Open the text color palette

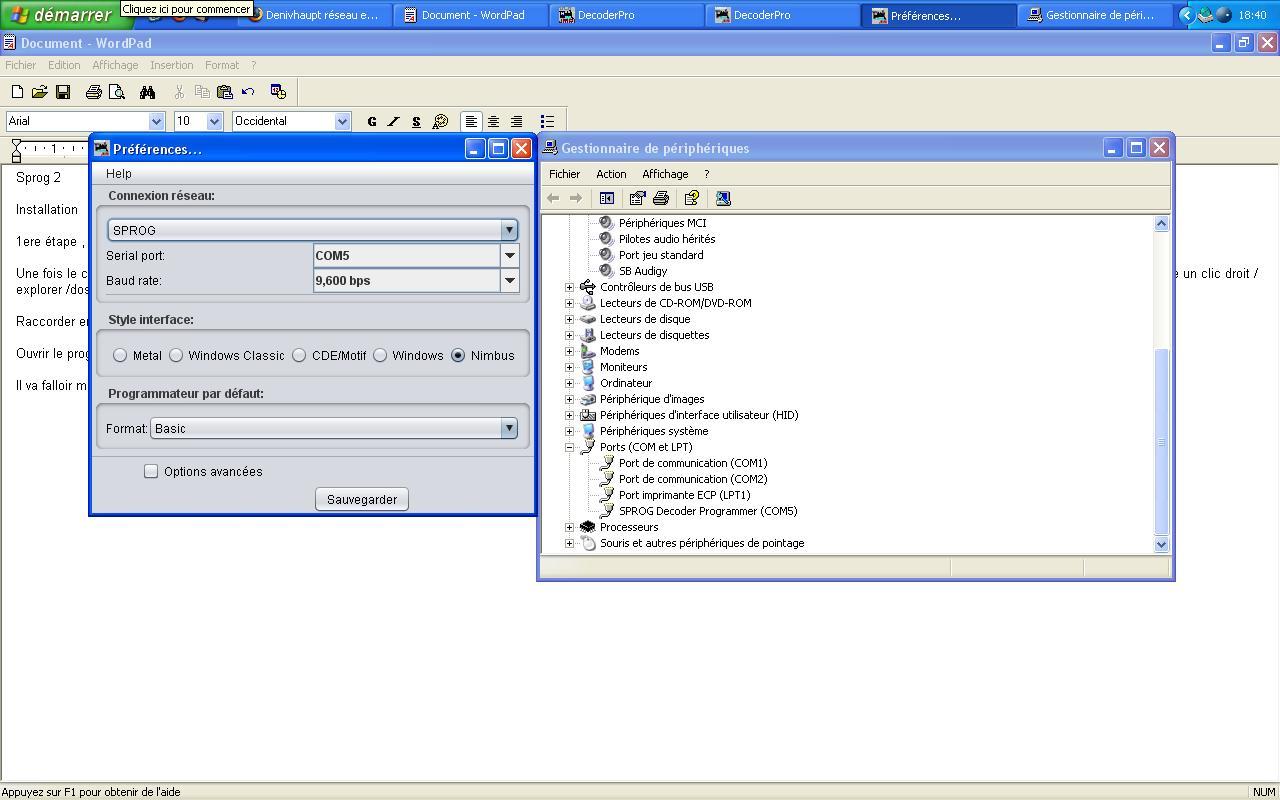[440, 121]
